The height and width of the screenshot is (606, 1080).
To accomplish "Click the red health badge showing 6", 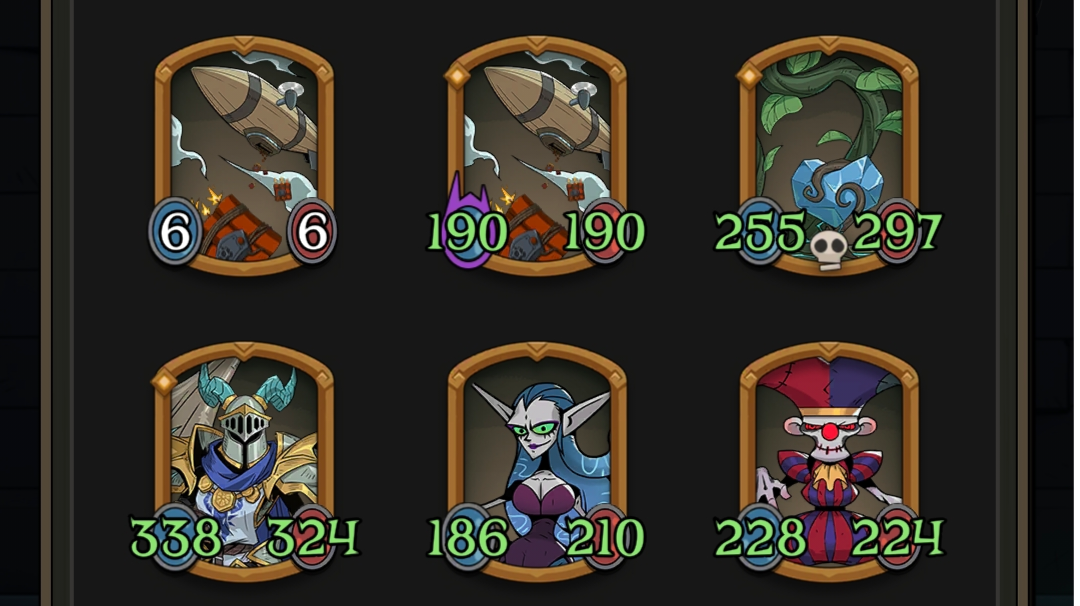I will point(312,232).
